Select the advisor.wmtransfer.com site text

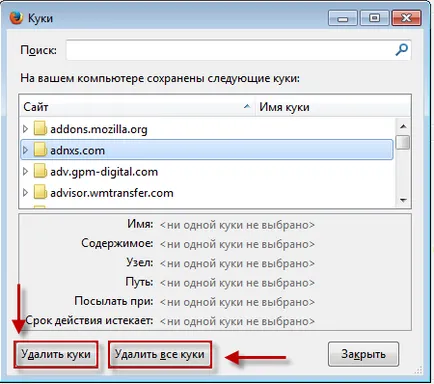112,193
